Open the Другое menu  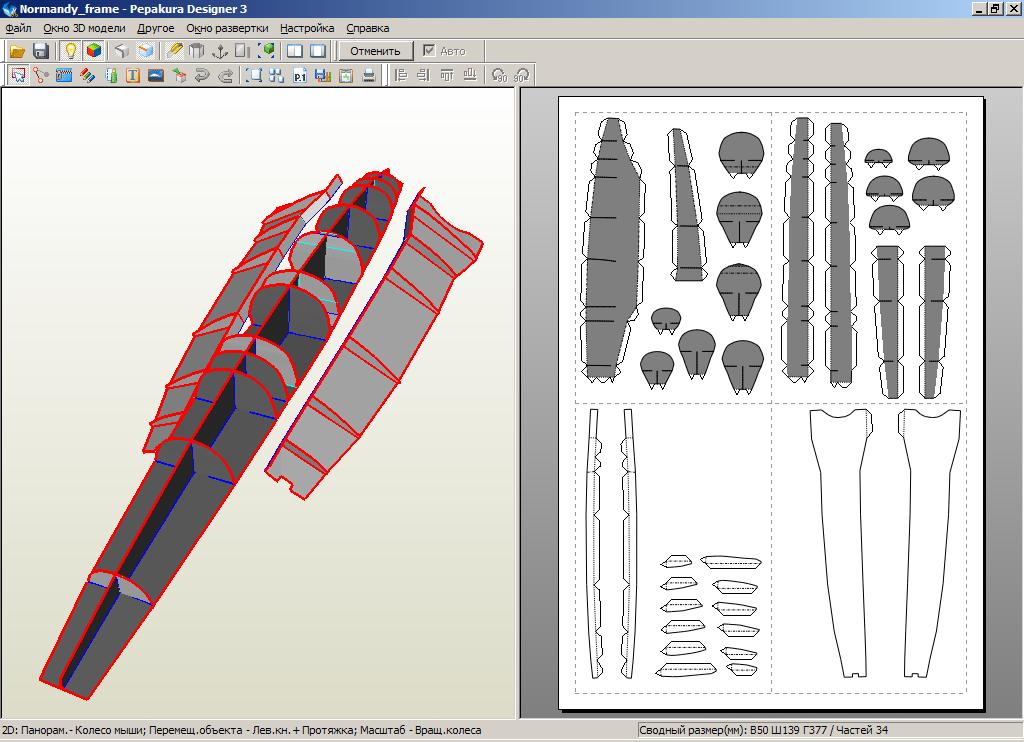click(155, 28)
